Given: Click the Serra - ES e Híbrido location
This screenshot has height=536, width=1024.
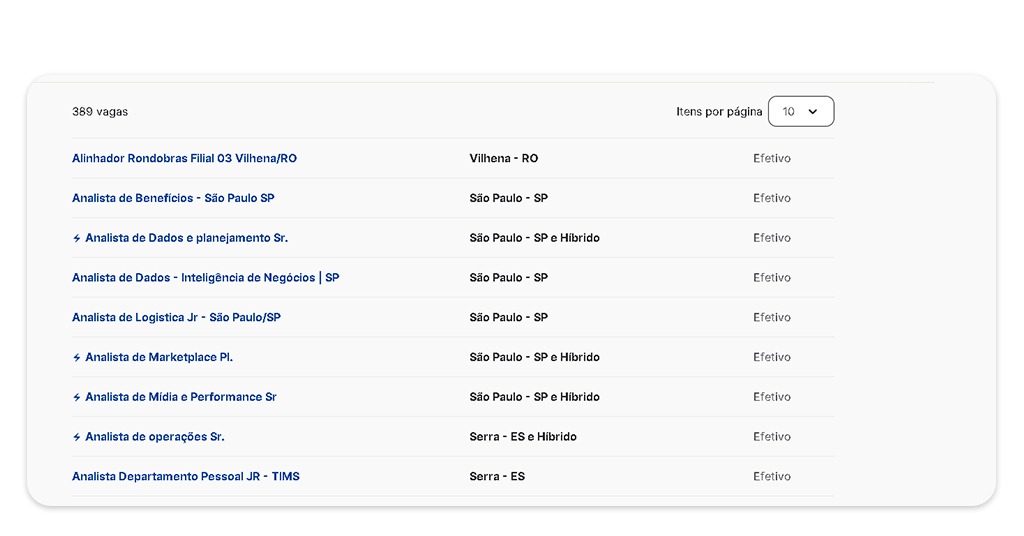Looking at the screenshot, I should coord(522,437).
